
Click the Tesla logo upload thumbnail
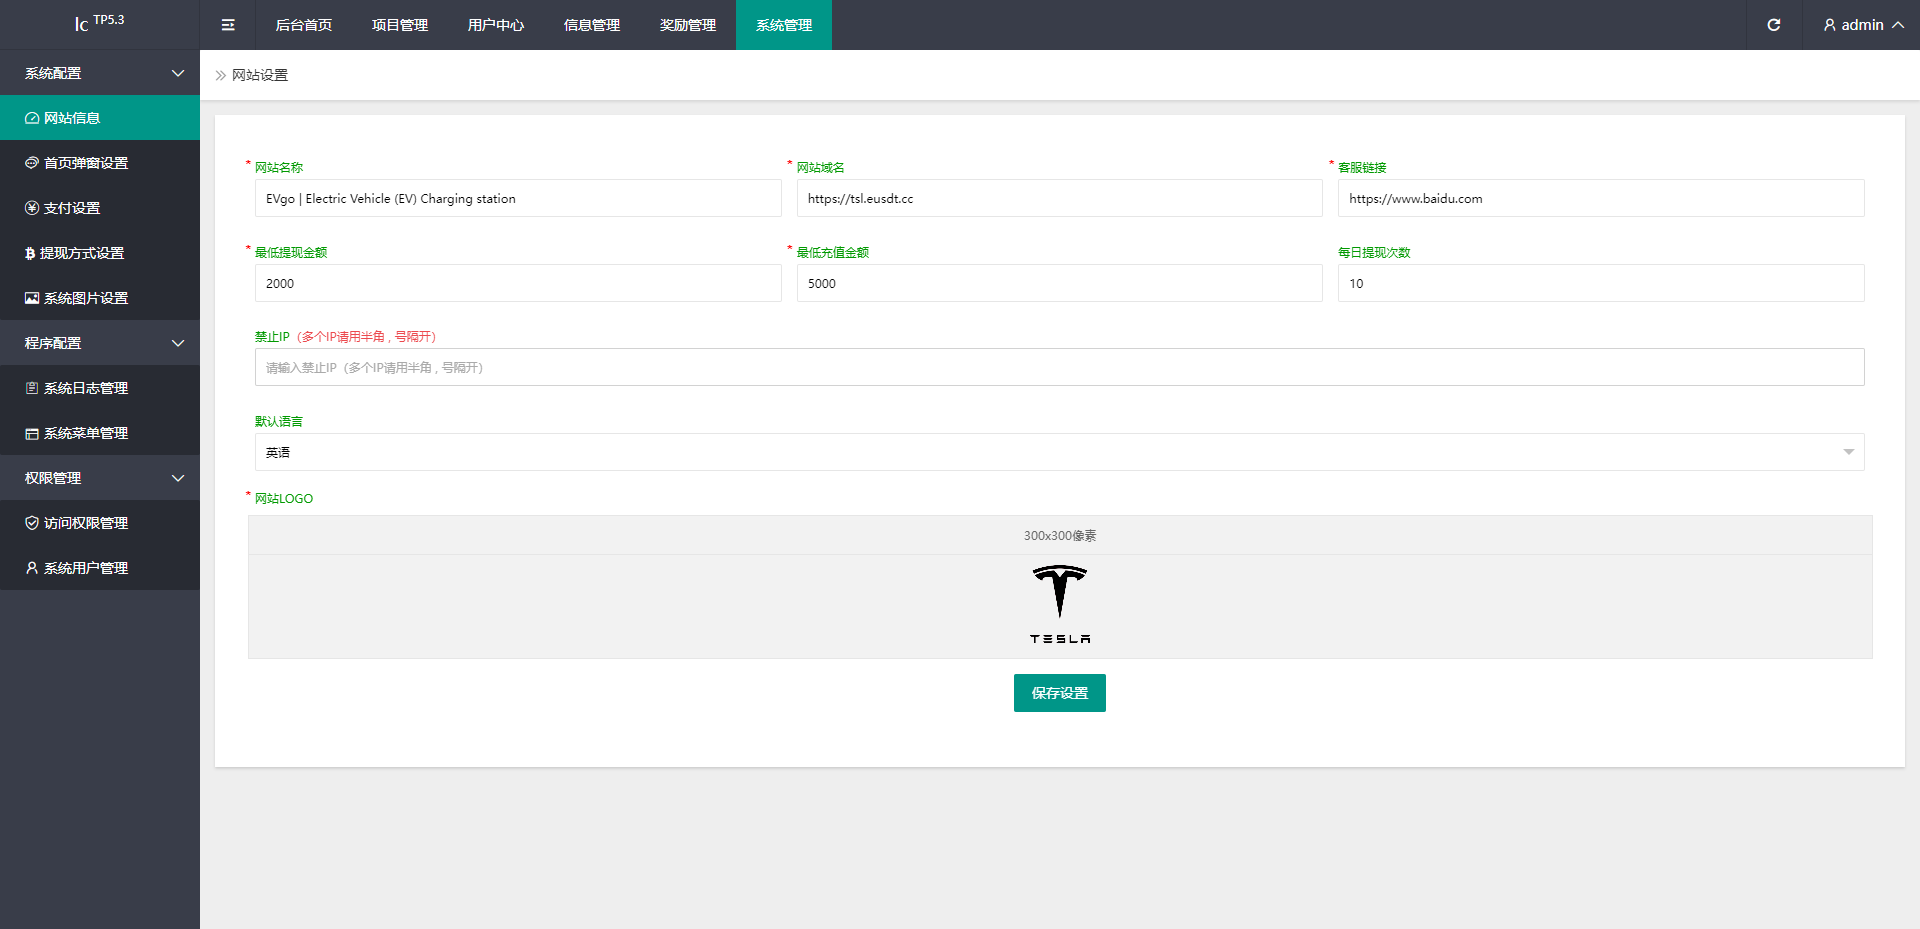tap(1060, 605)
